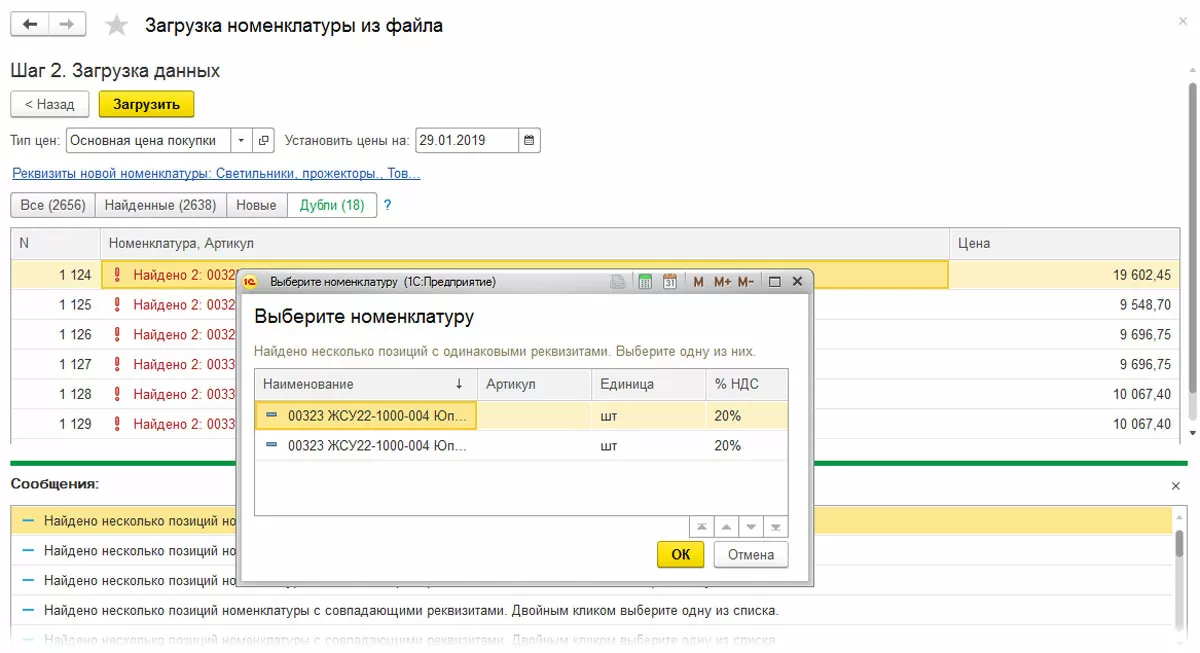This screenshot has width=1200, height=653.
Task: Open the calculator icon in dialog titlebar
Action: (645, 282)
